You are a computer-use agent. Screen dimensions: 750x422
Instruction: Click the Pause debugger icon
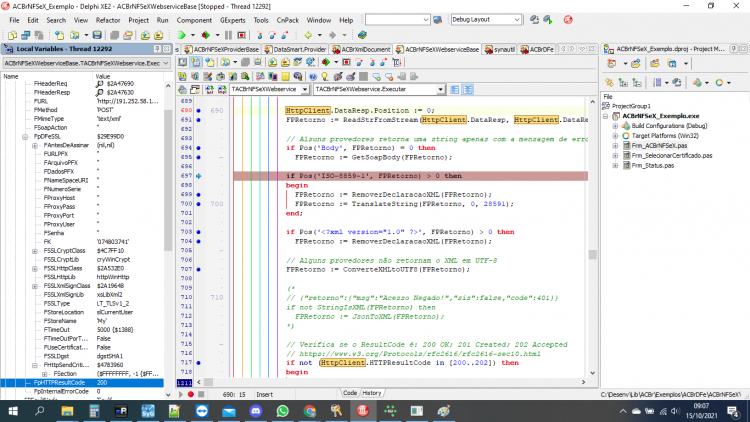[x=228, y=35]
